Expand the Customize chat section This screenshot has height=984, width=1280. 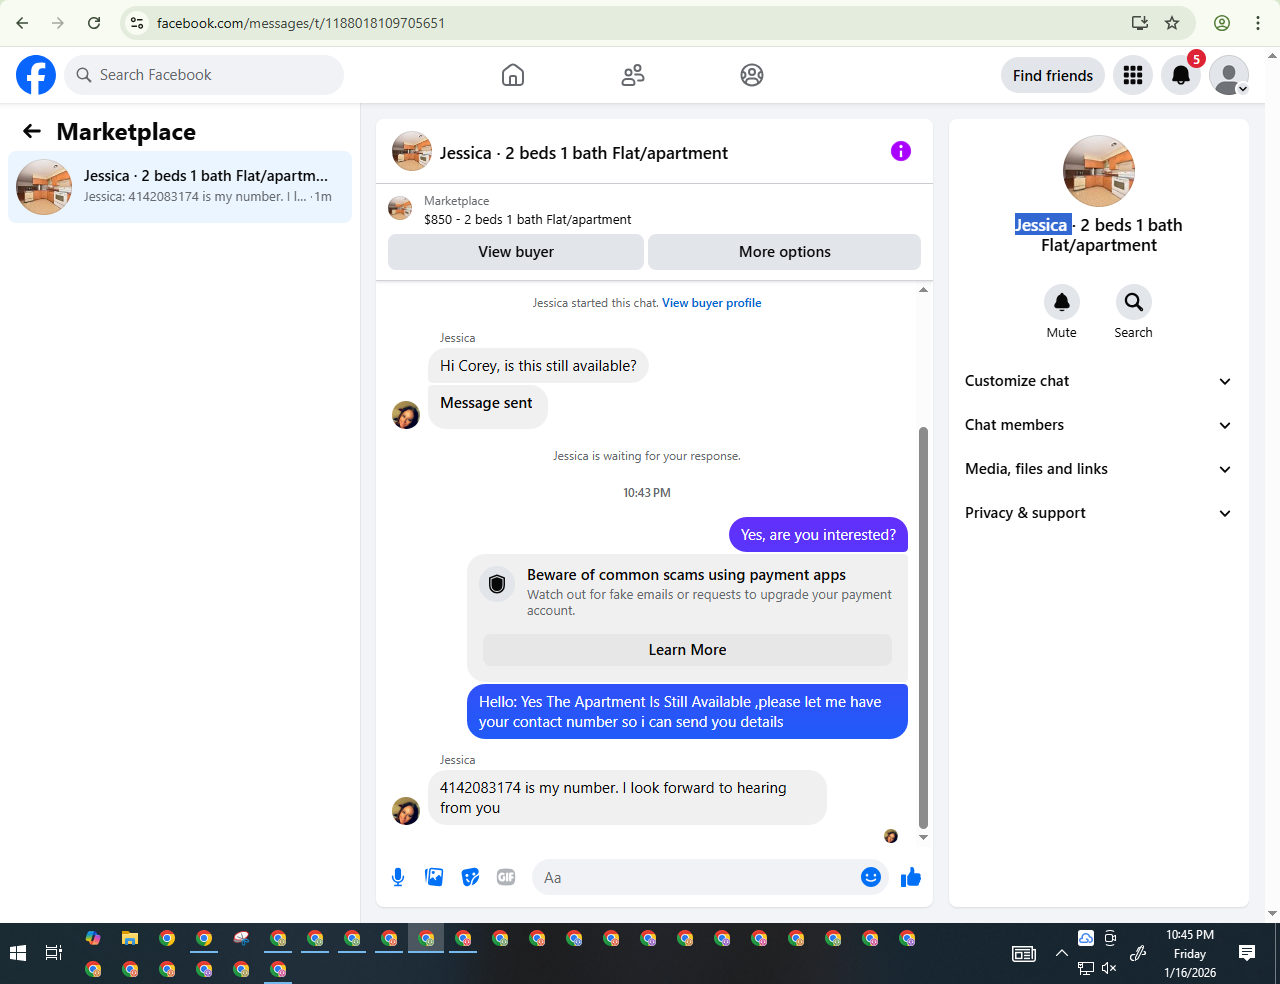(1099, 381)
